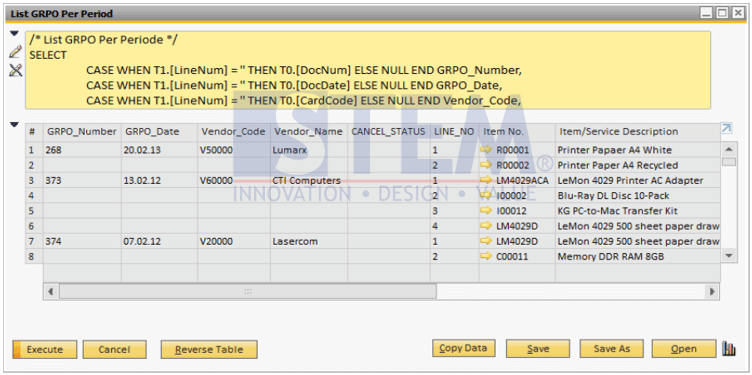The width and height of the screenshot is (752, 375).
Task: Open link arrow for item I00012
Action: (486, 211)
